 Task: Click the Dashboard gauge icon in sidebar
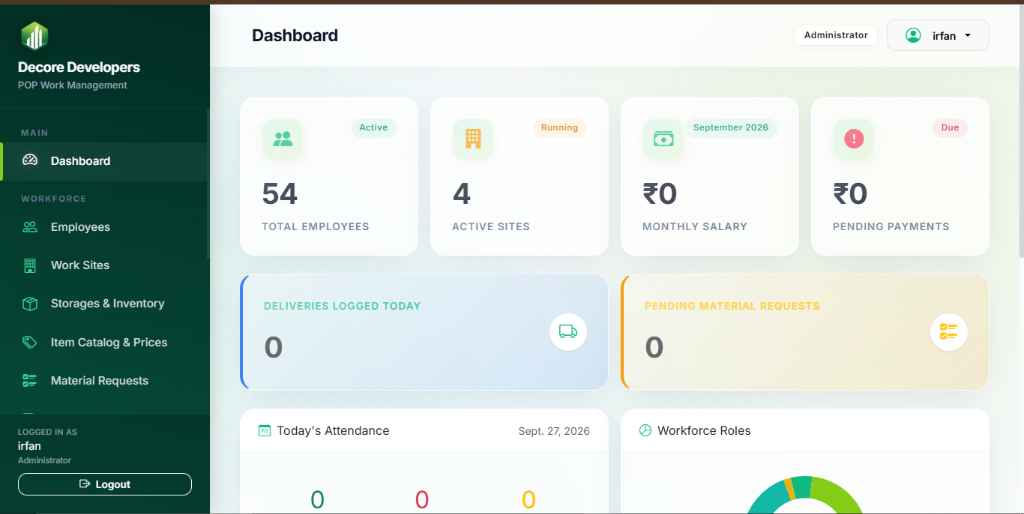tap(30, 160)
